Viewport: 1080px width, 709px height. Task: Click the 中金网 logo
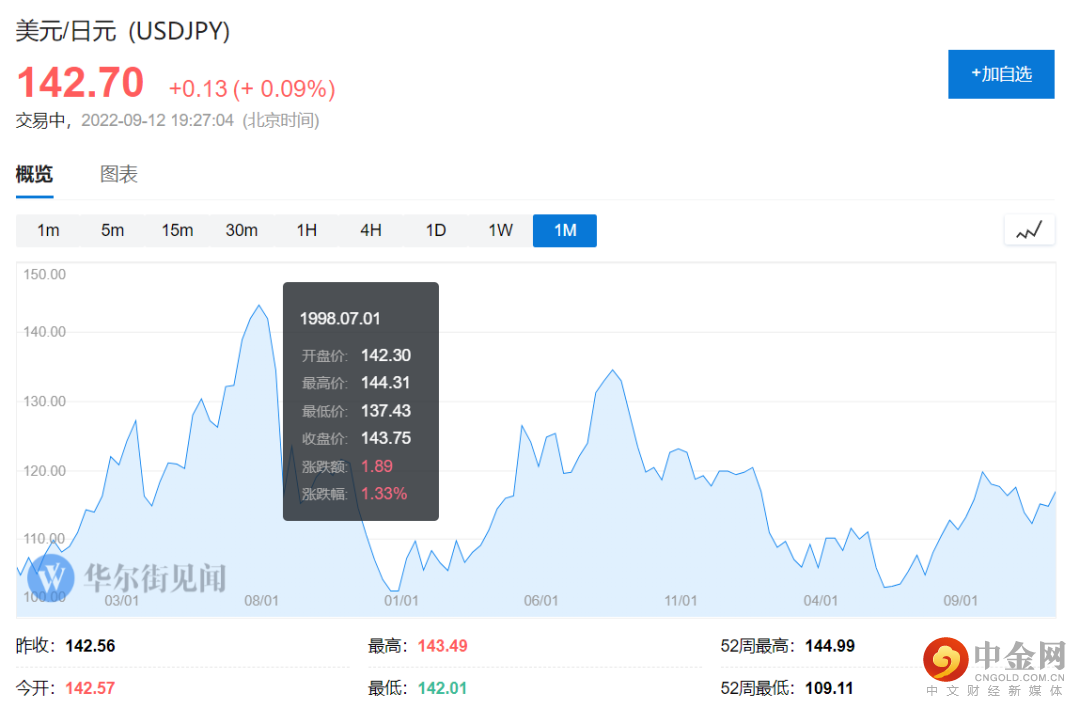[995, 667]
